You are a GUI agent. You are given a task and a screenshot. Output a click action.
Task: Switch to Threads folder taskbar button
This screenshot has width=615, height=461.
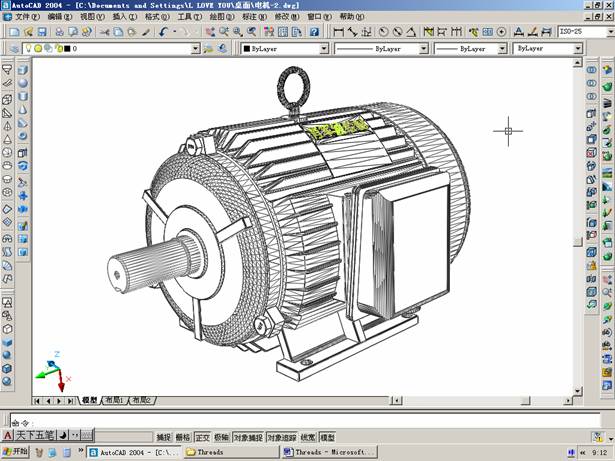[231, 452]
